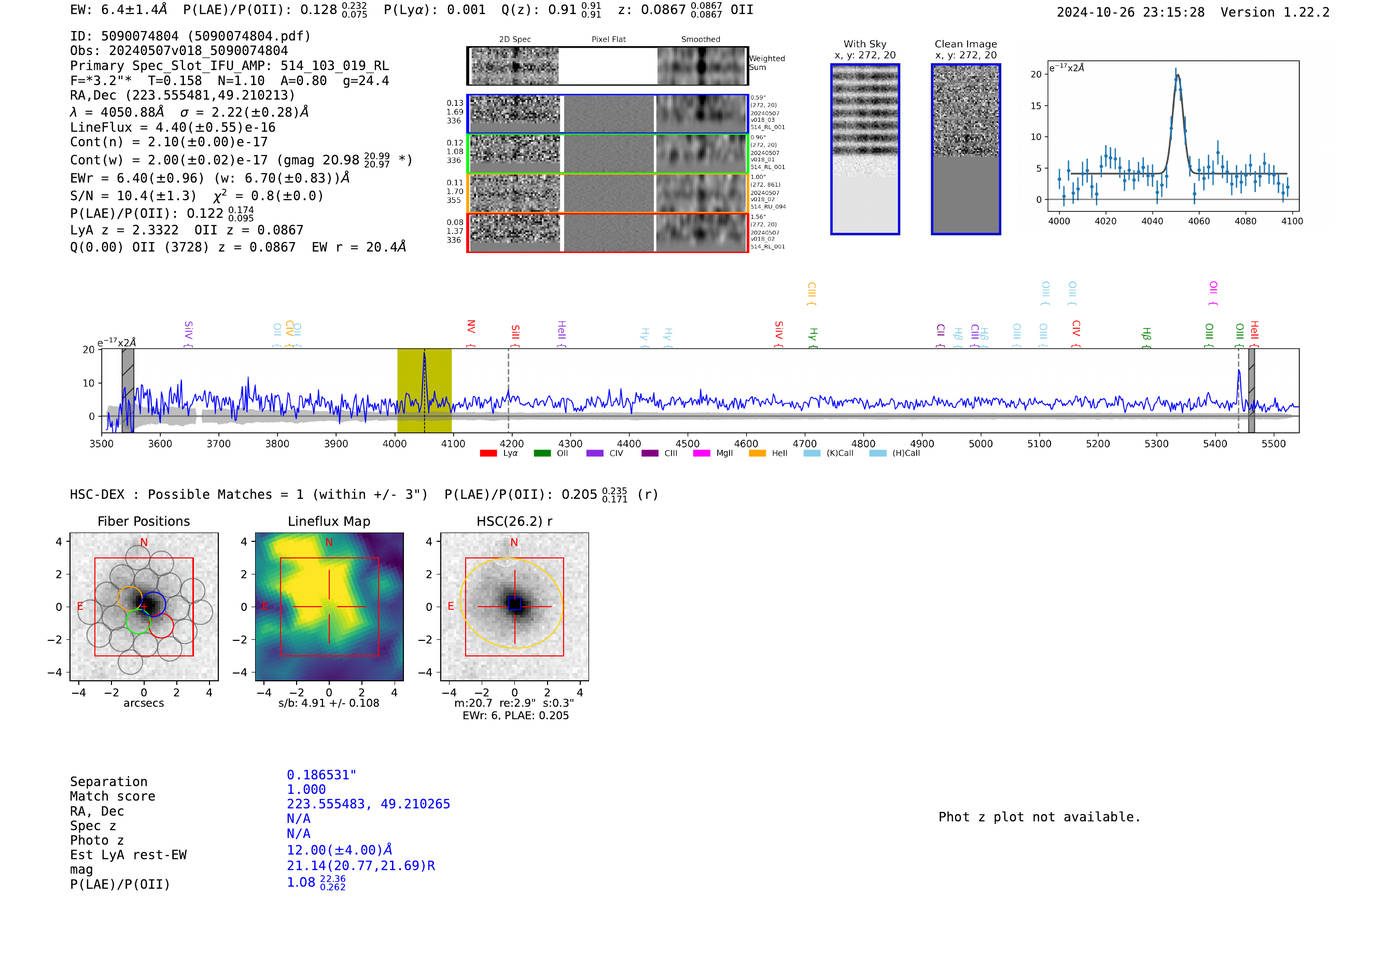Image resolution: width=1400 pixels, height=953 pixels.
Task: Select the red-bordered fiber spectrum row
Action: tap(607, 232)
